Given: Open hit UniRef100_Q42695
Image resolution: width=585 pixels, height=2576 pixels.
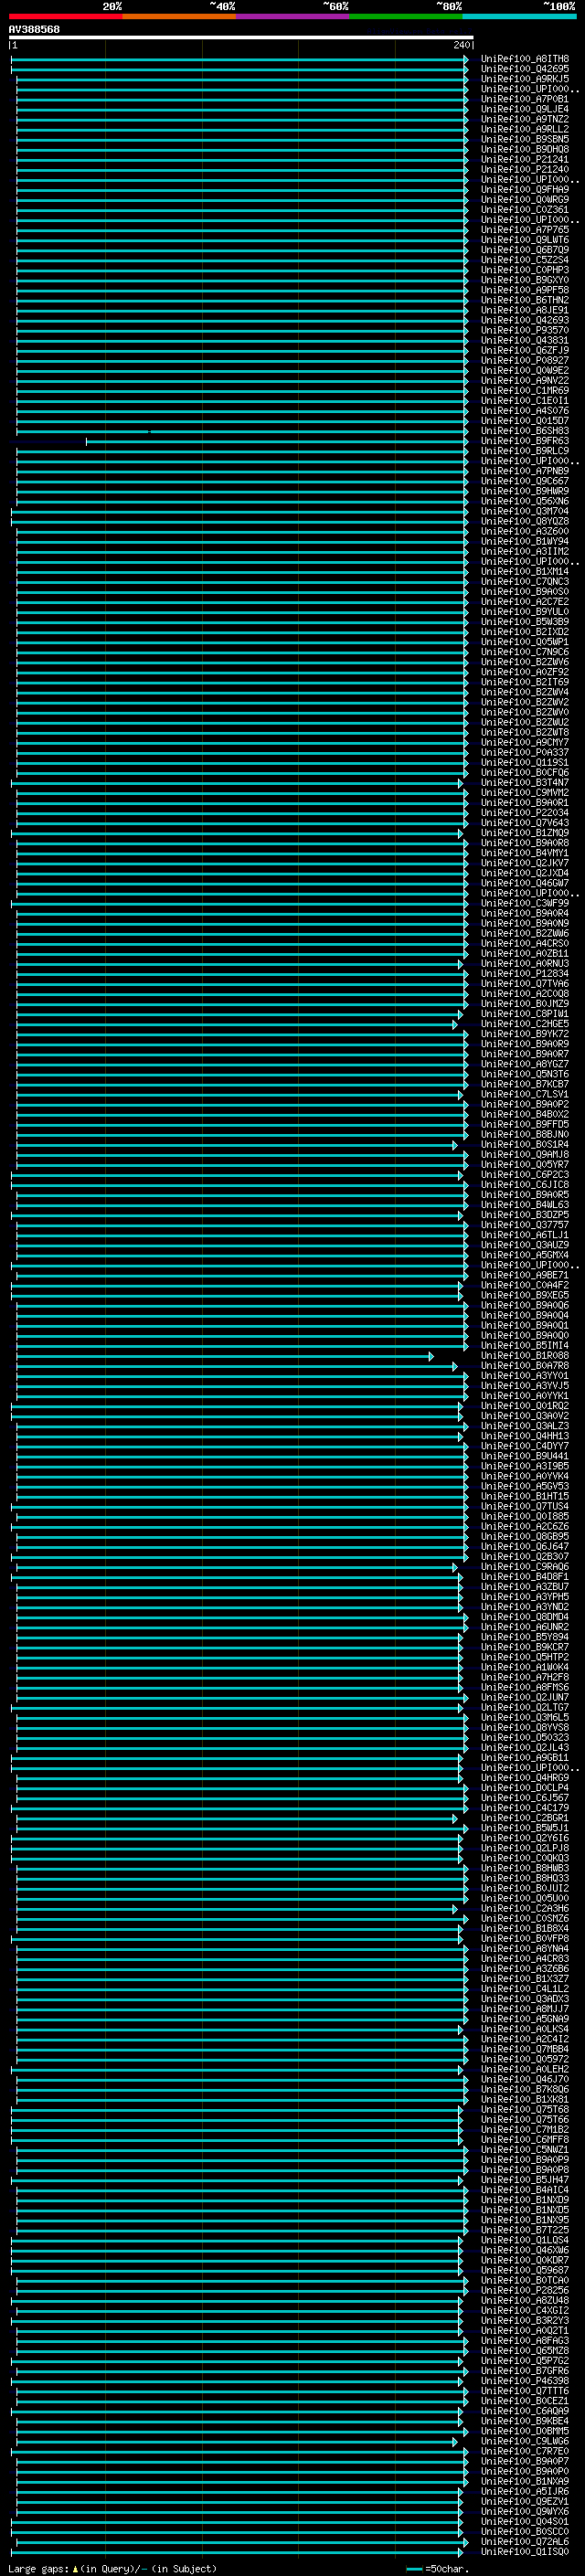Looking at the screenshot, I should tap(525, 69).
